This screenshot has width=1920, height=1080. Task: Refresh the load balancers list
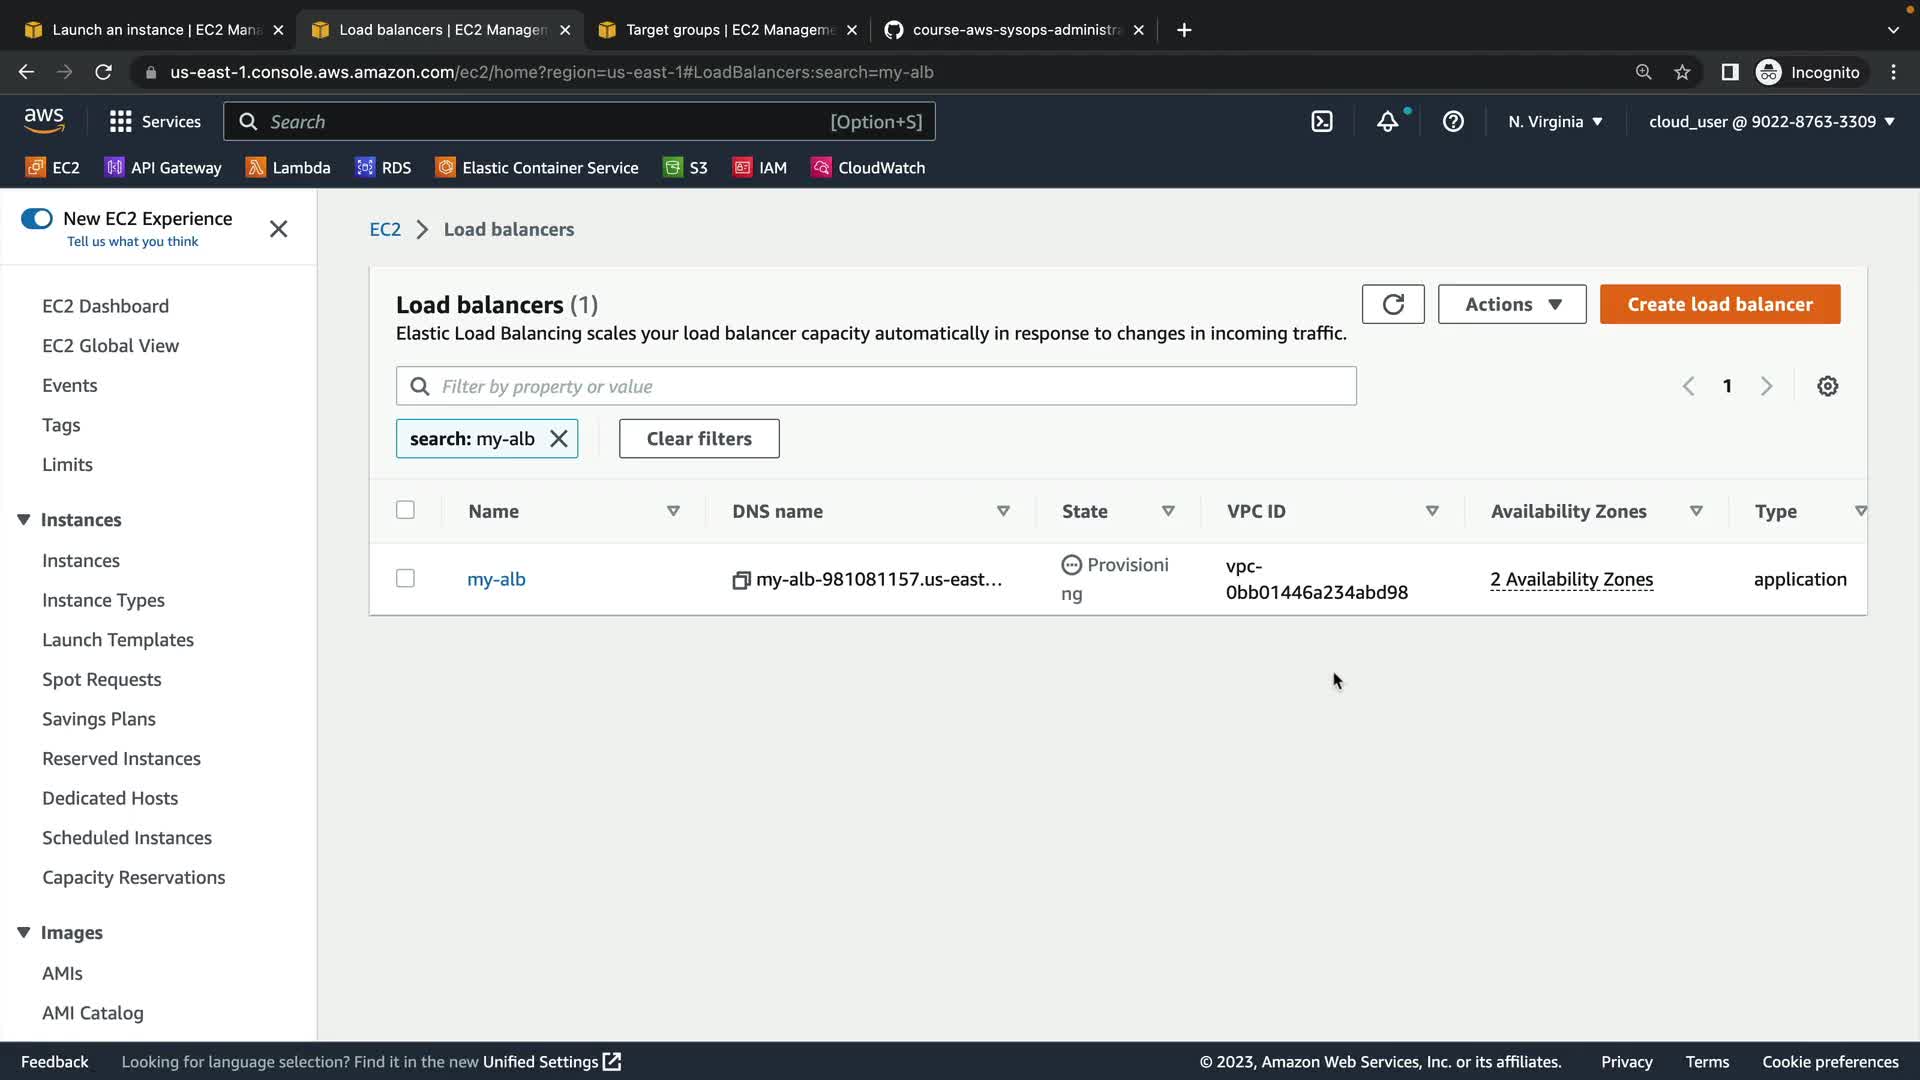coord(1393,304)
